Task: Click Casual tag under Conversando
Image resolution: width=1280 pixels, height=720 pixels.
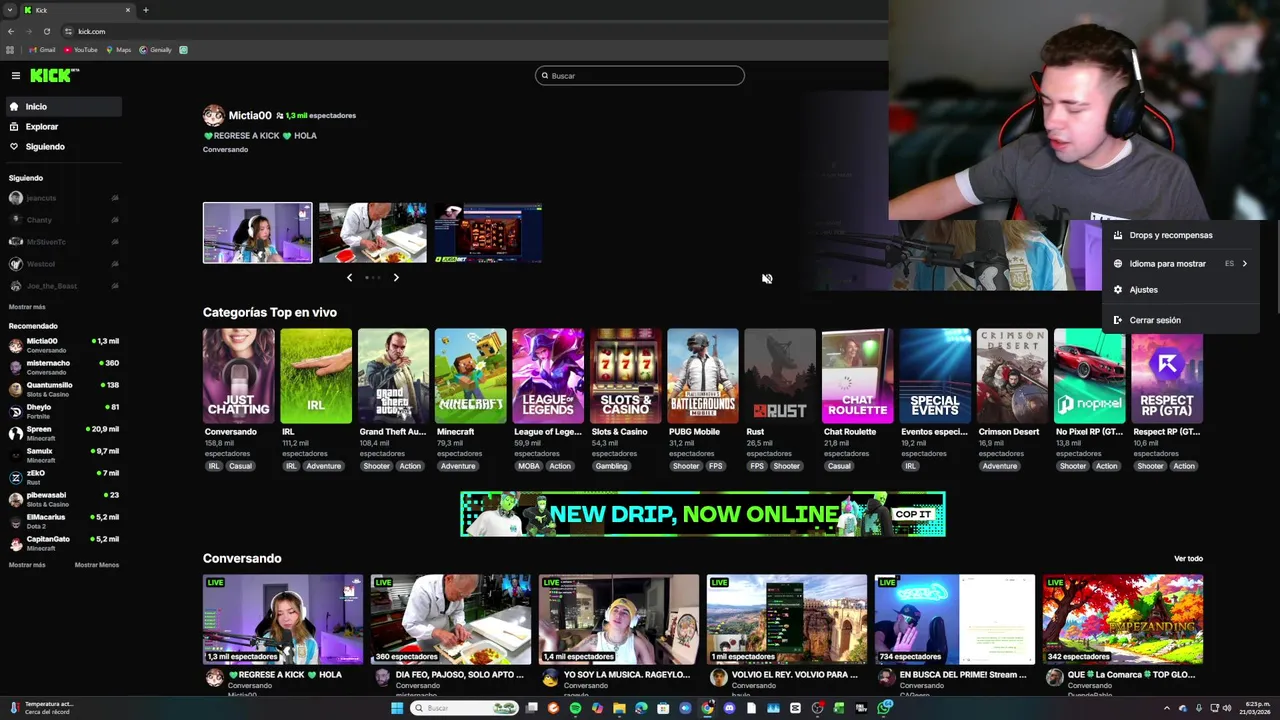Action: (x=240, y=466)
